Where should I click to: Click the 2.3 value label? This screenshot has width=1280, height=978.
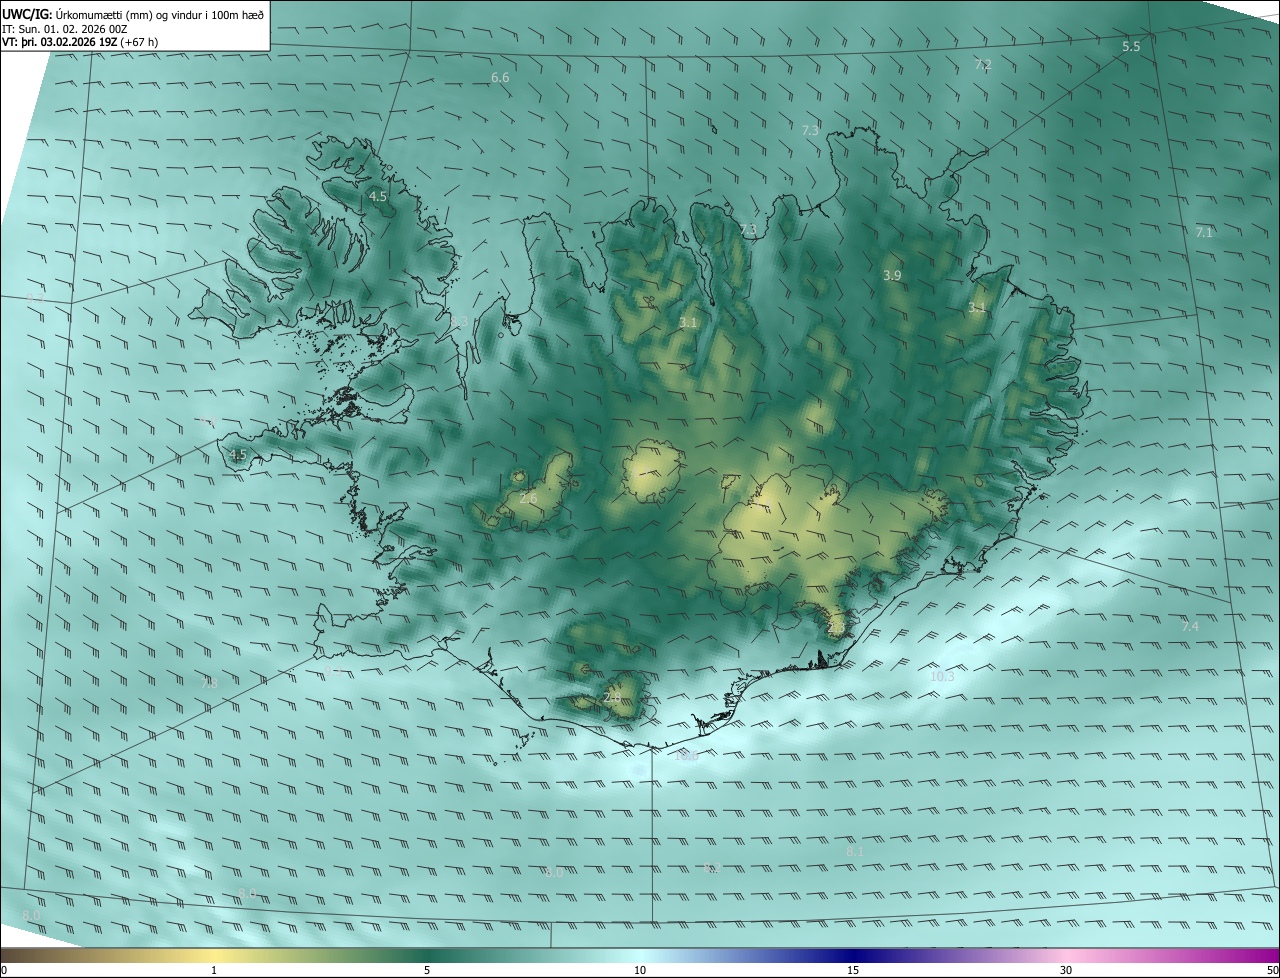click(x=837, y=626)
